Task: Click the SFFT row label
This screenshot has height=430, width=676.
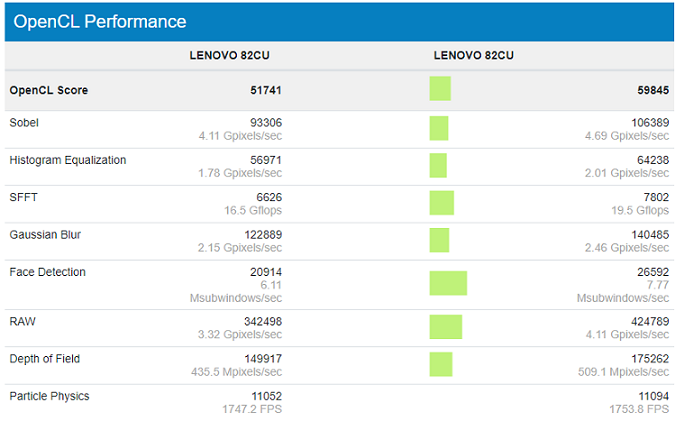Action: tap(23, 197)
